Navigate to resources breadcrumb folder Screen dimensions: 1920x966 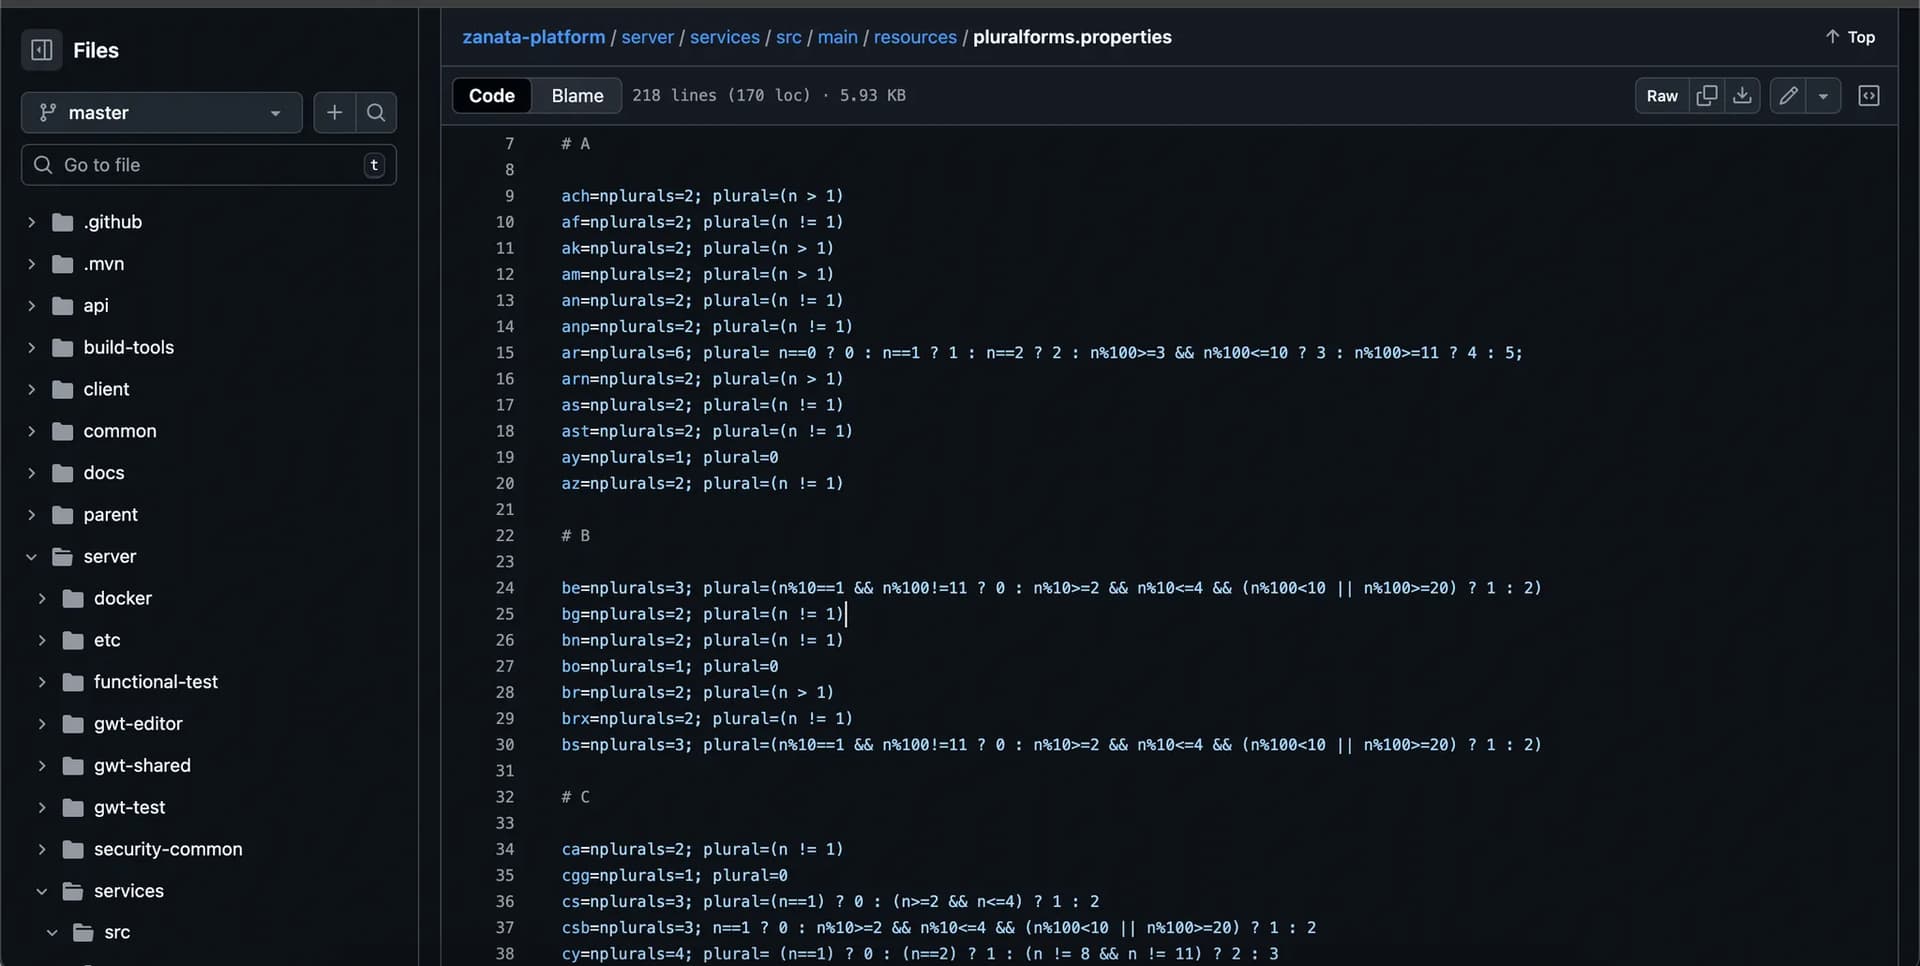coord(914,37)
